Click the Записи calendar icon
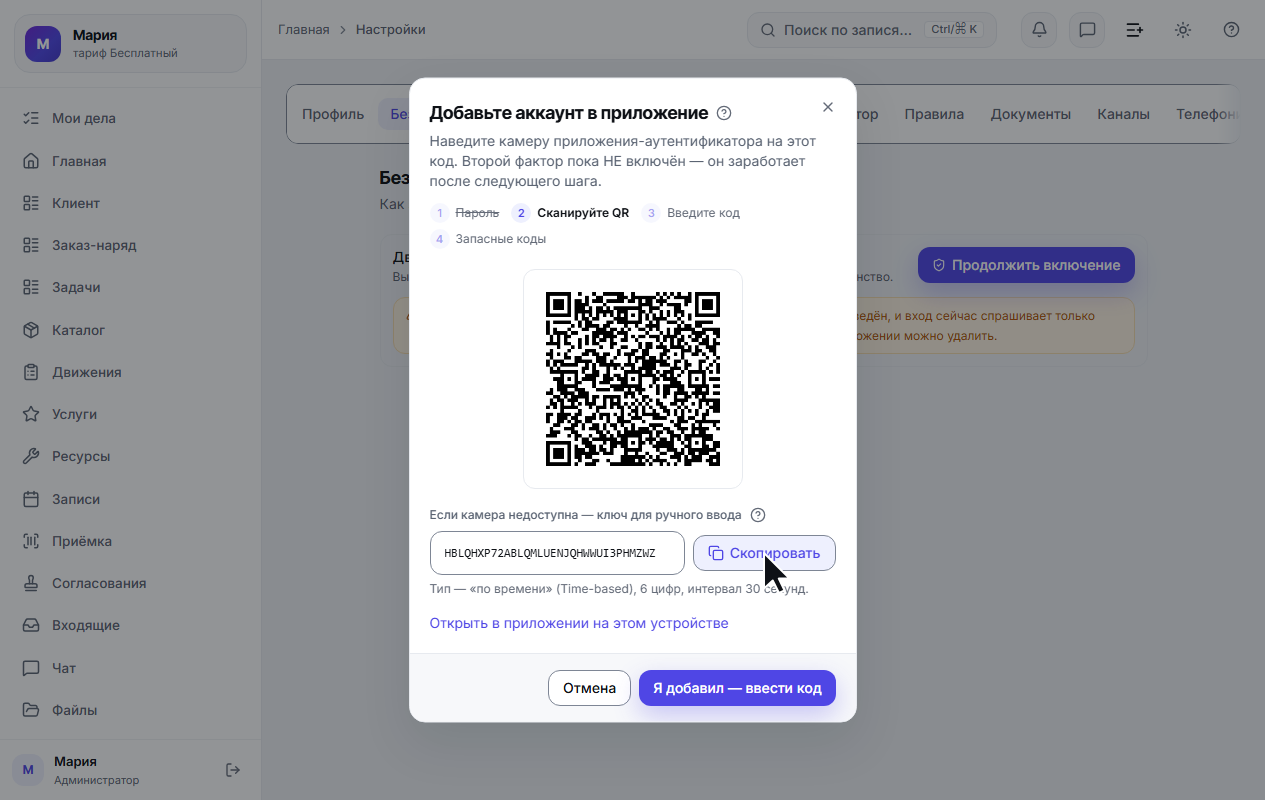Viewport: 1280px width, 800px height. point(31,499)
